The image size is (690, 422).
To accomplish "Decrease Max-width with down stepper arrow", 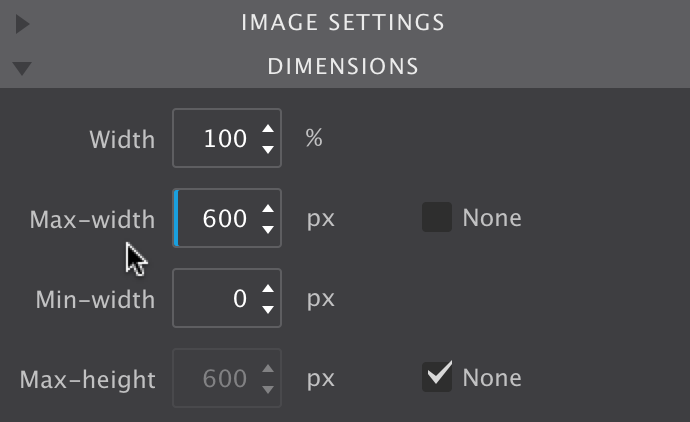I will pyautogui.click(x=267, y=229).
